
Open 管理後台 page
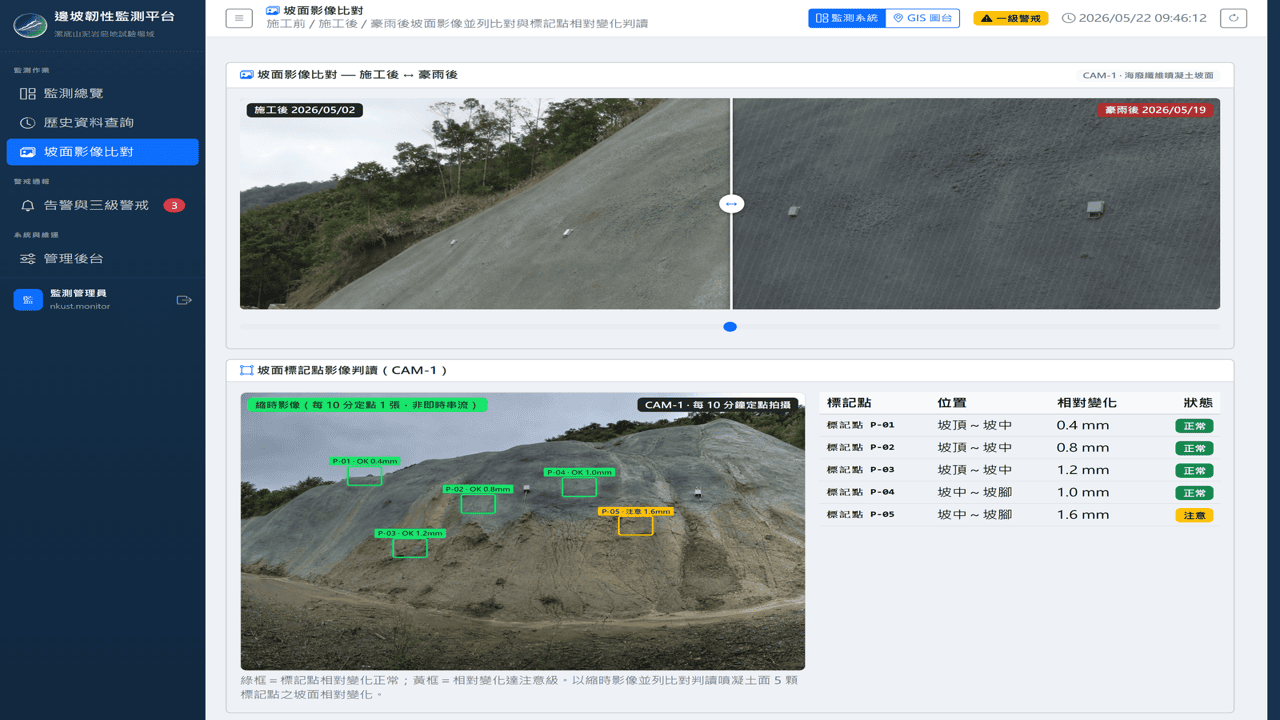[x=102, y=259]
